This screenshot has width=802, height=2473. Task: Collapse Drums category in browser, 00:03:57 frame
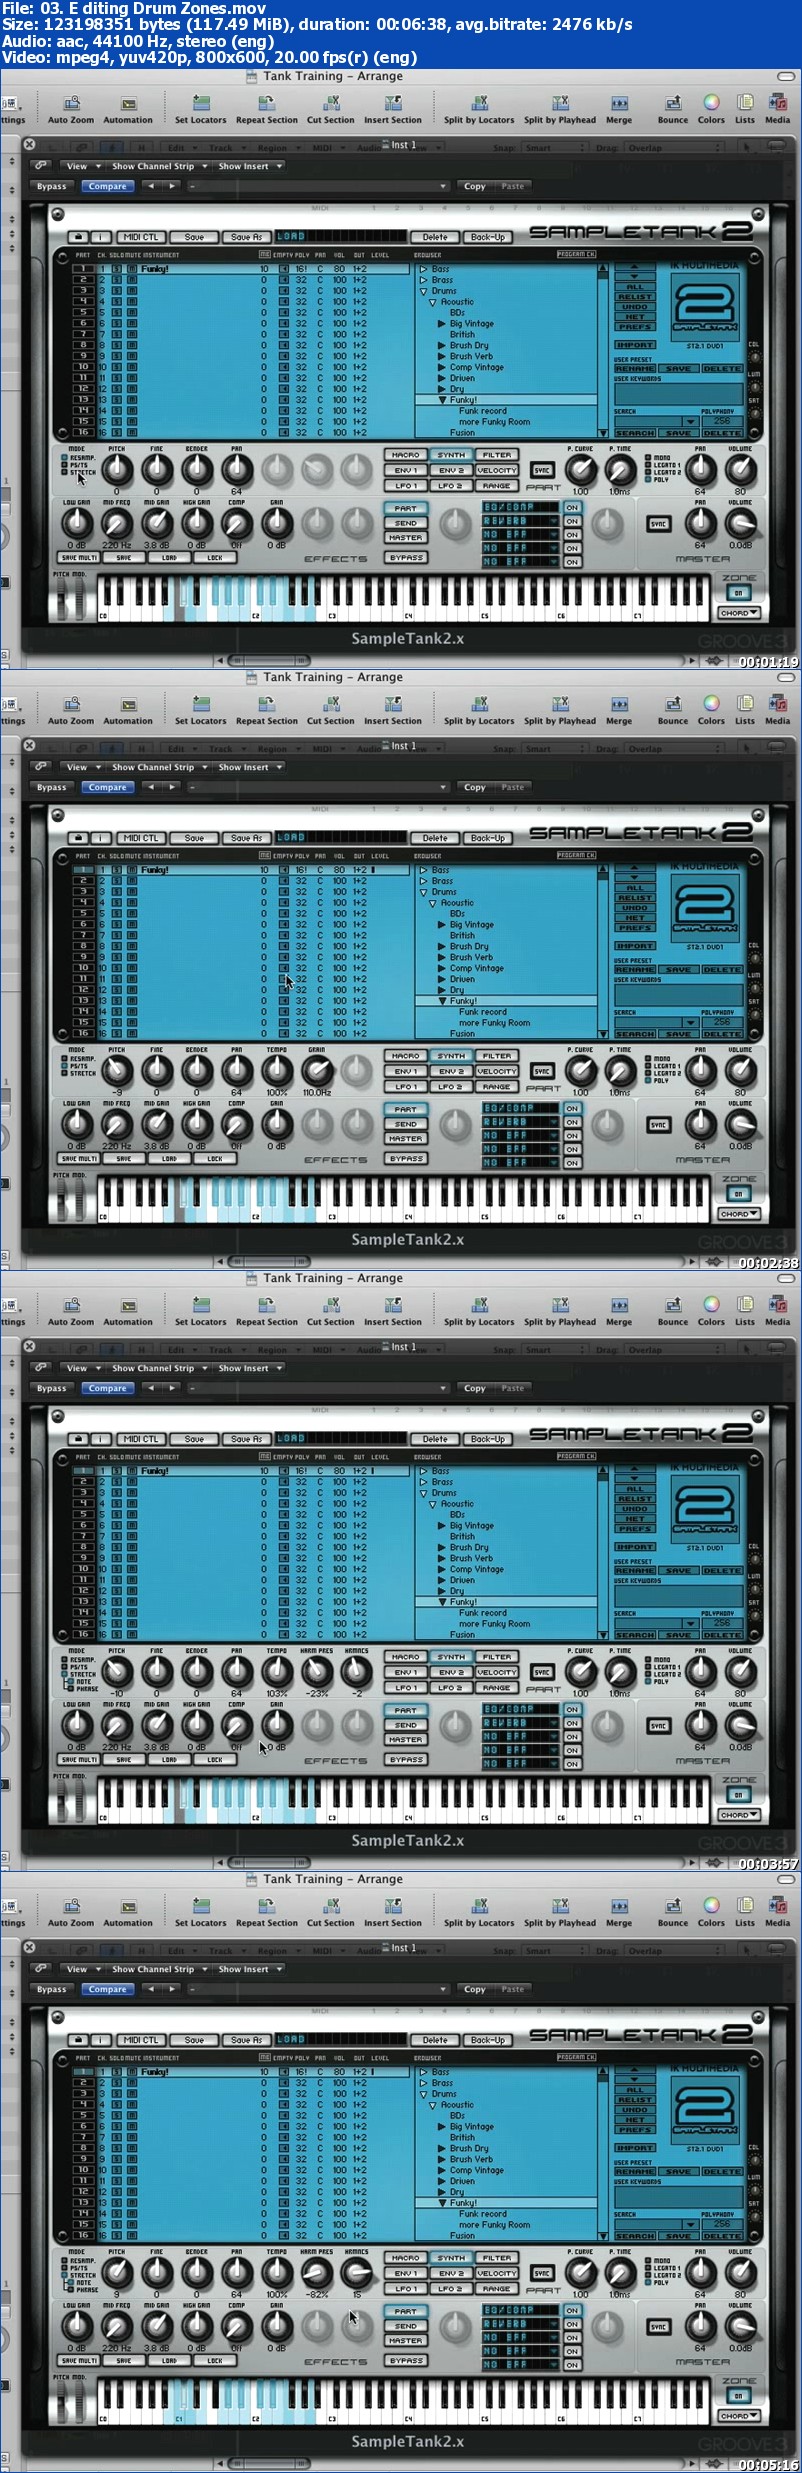tap(423, 1493)
